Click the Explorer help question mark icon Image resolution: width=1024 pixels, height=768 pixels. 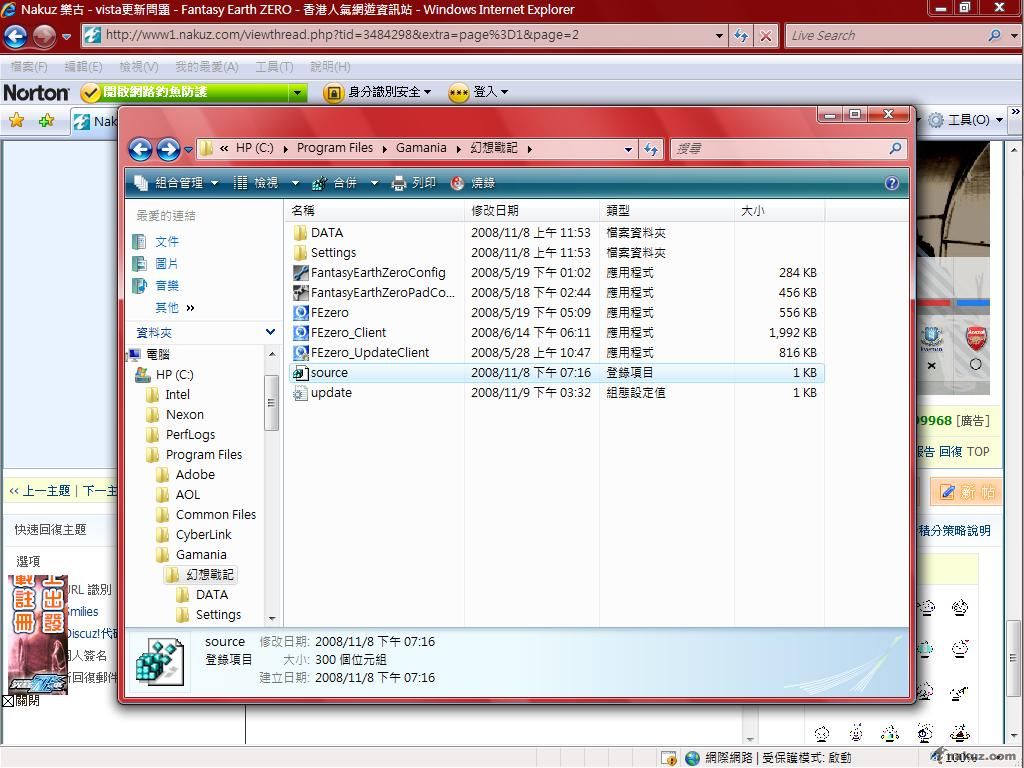click(892, 183)
